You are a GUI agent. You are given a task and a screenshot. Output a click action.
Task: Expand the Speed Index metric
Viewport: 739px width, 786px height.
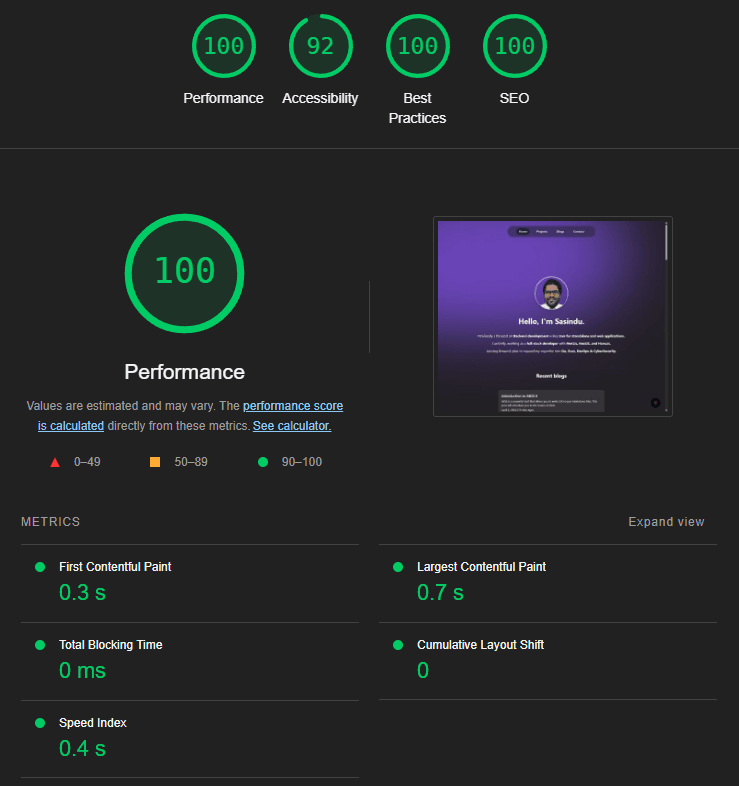(x=190, y=739)
